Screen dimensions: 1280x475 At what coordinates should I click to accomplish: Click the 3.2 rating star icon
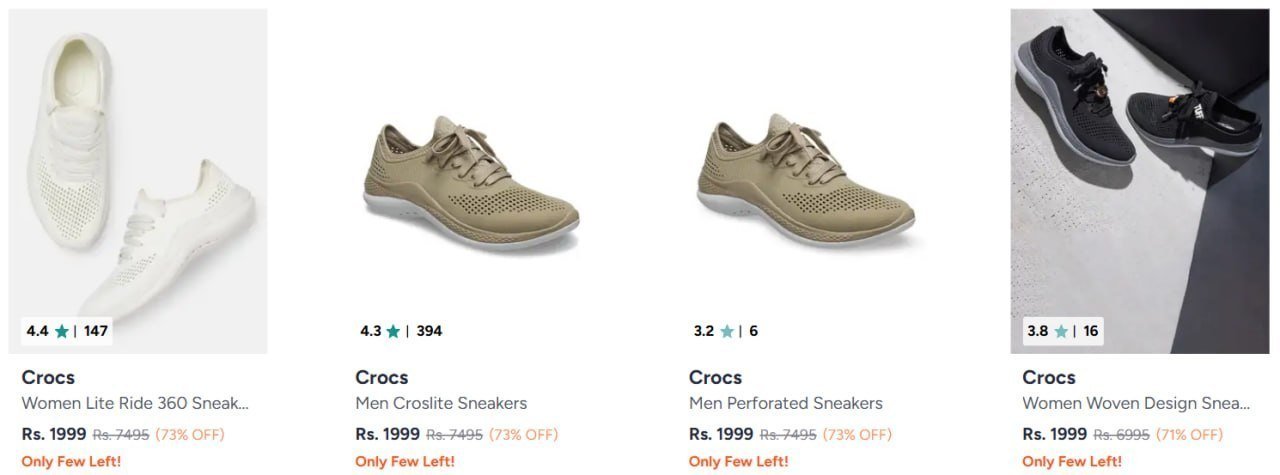pos(727,331)
